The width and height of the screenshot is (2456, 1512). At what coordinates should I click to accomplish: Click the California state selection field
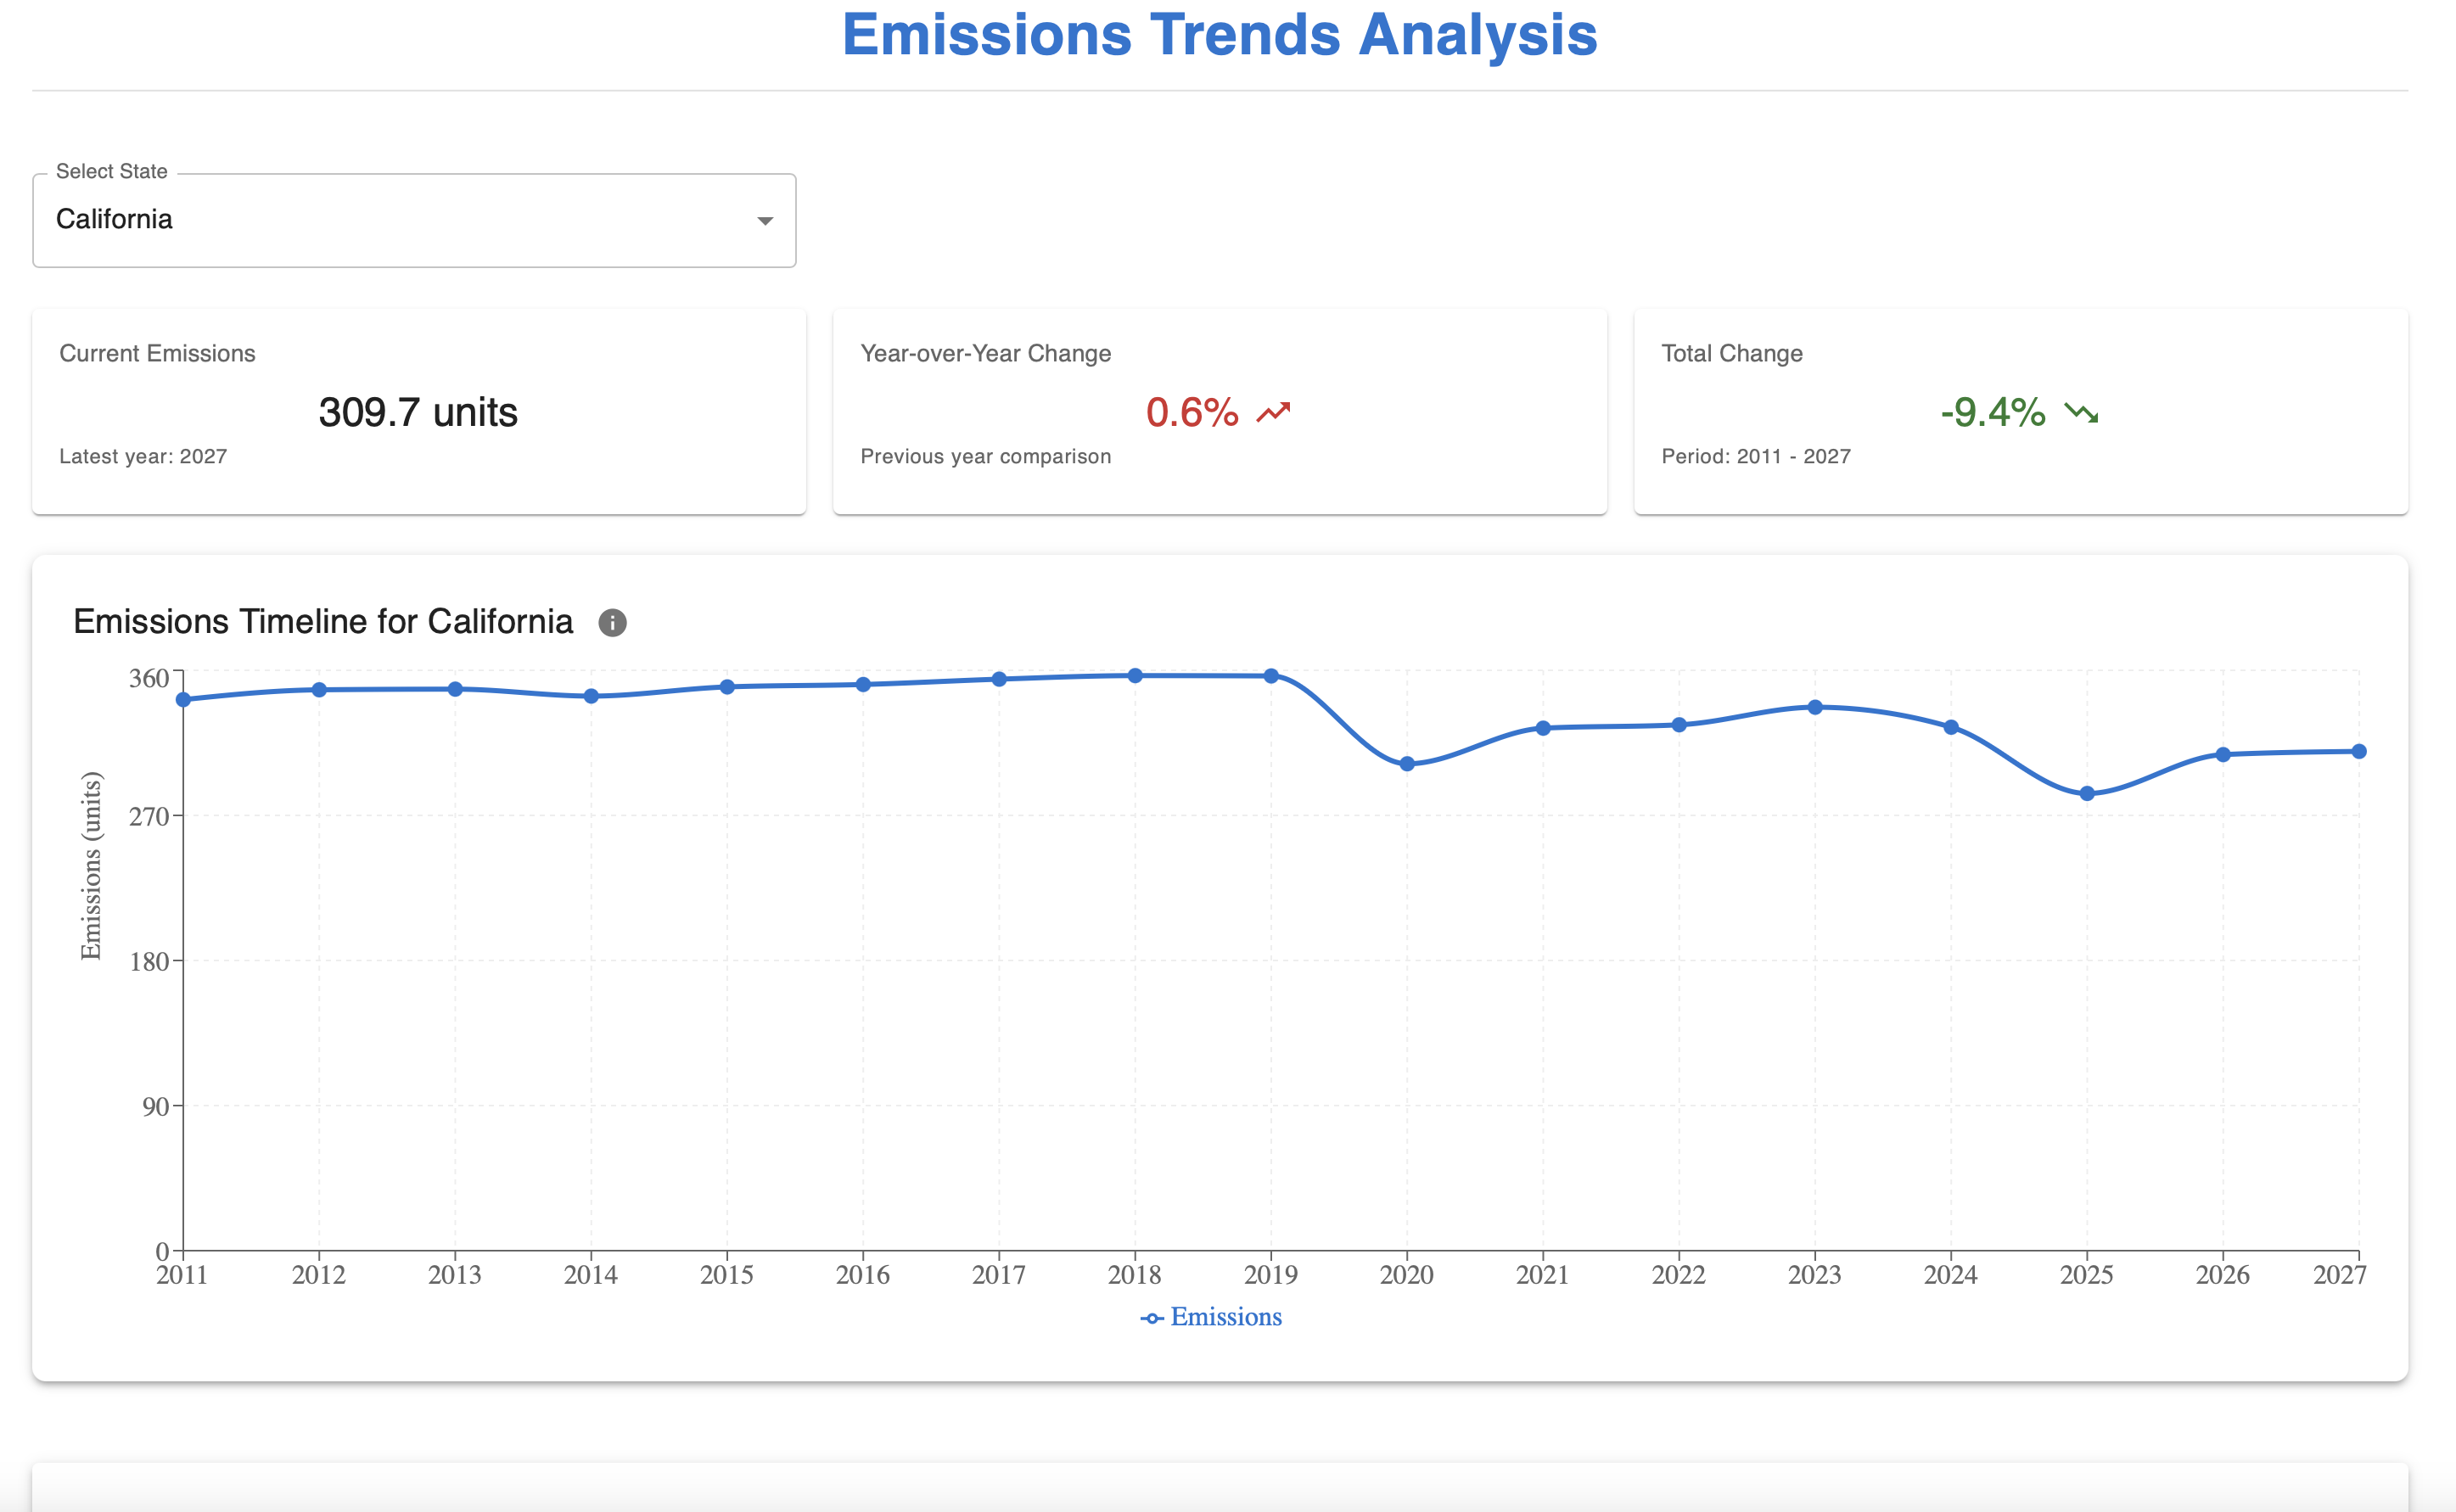pos(400,220)
